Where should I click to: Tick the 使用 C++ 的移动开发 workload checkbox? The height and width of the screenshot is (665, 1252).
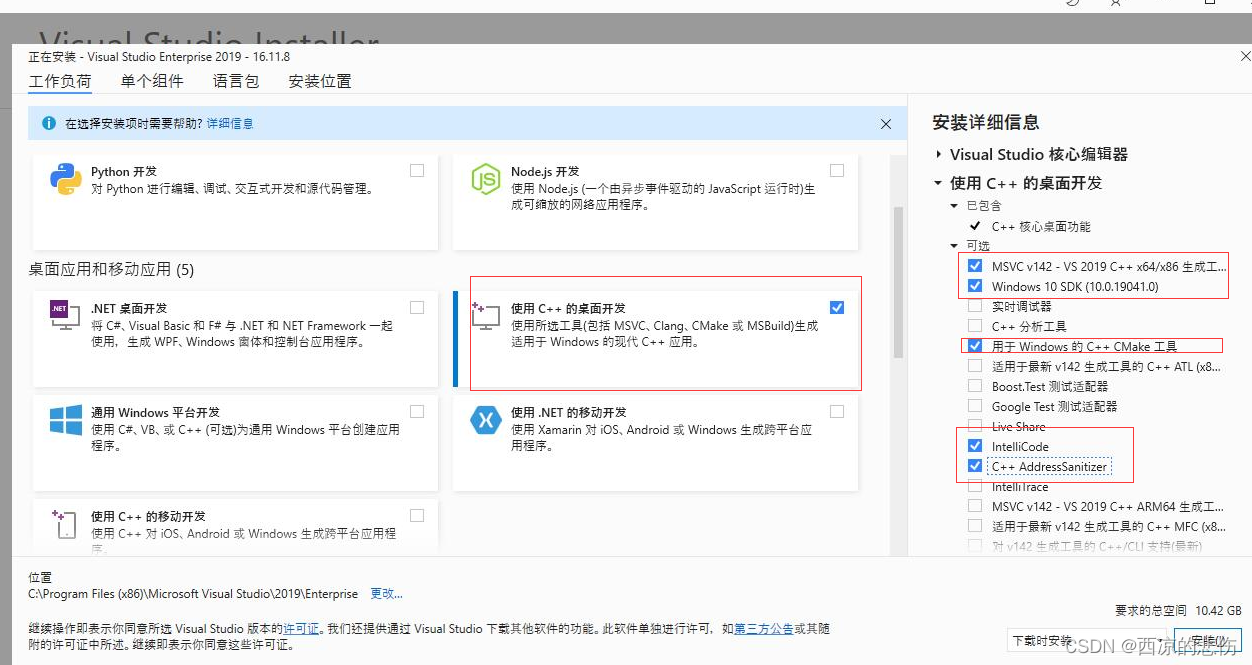pos(417,515)
